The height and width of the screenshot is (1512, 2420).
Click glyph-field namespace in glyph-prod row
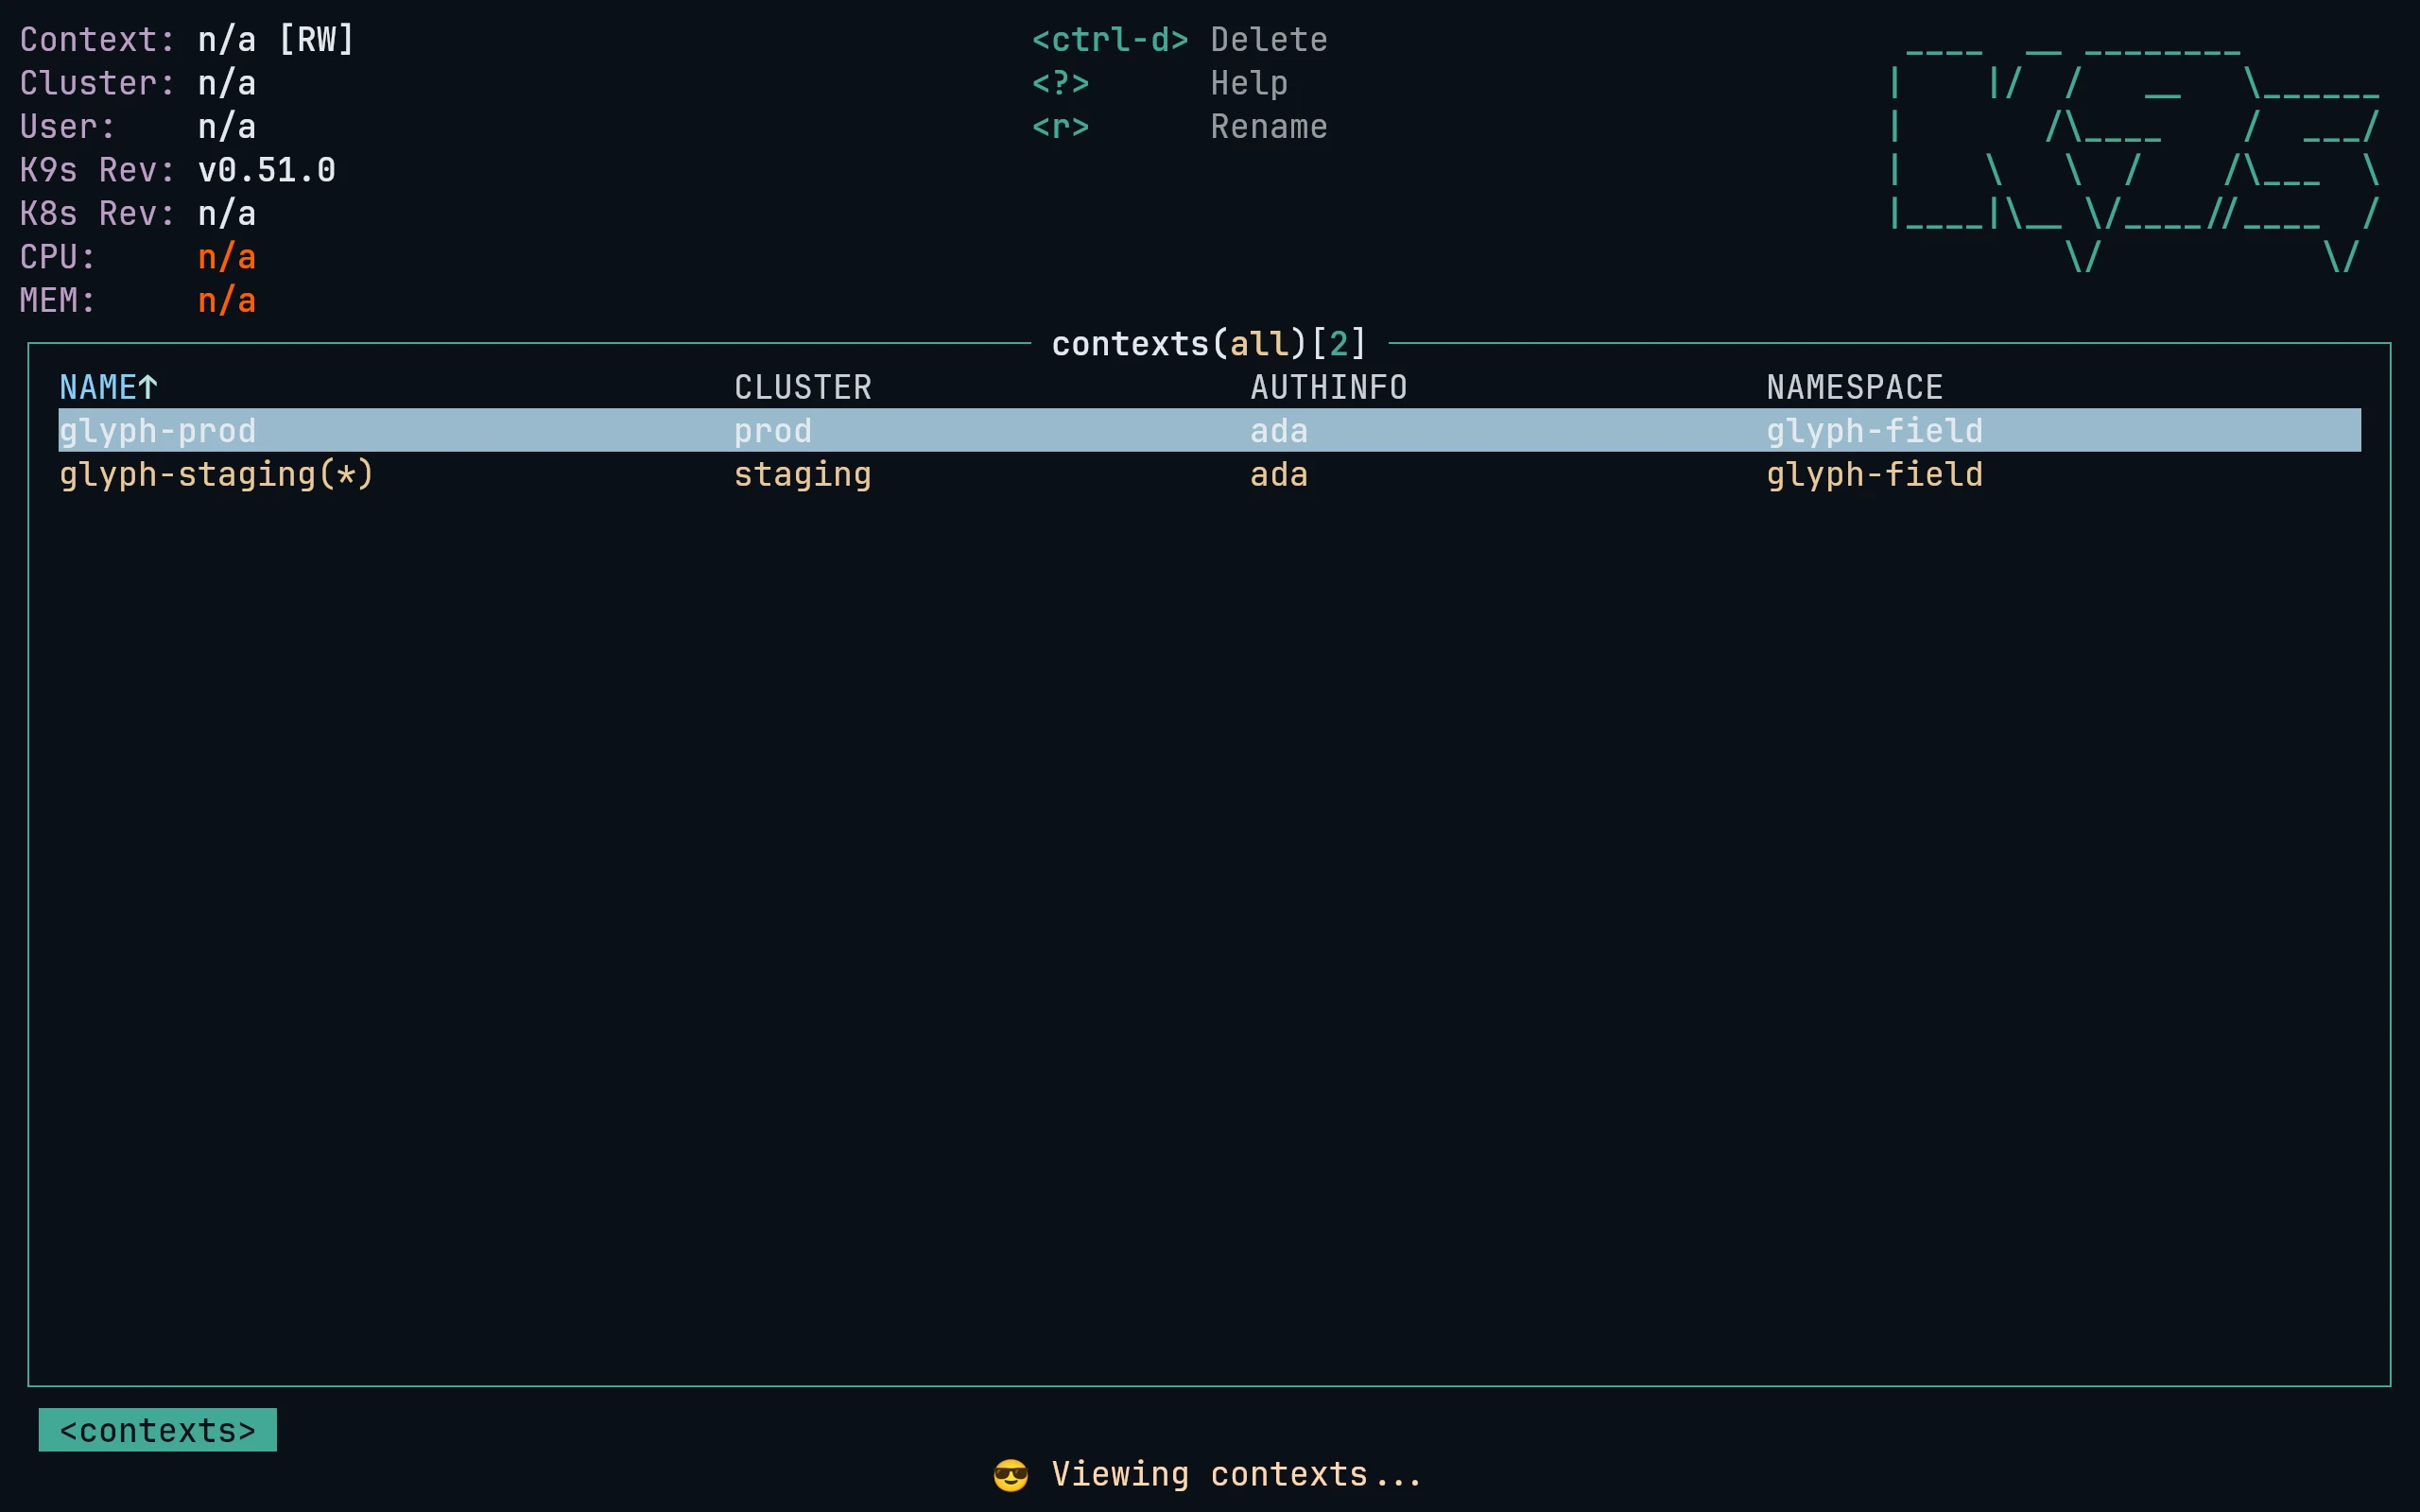[1875, 431]
